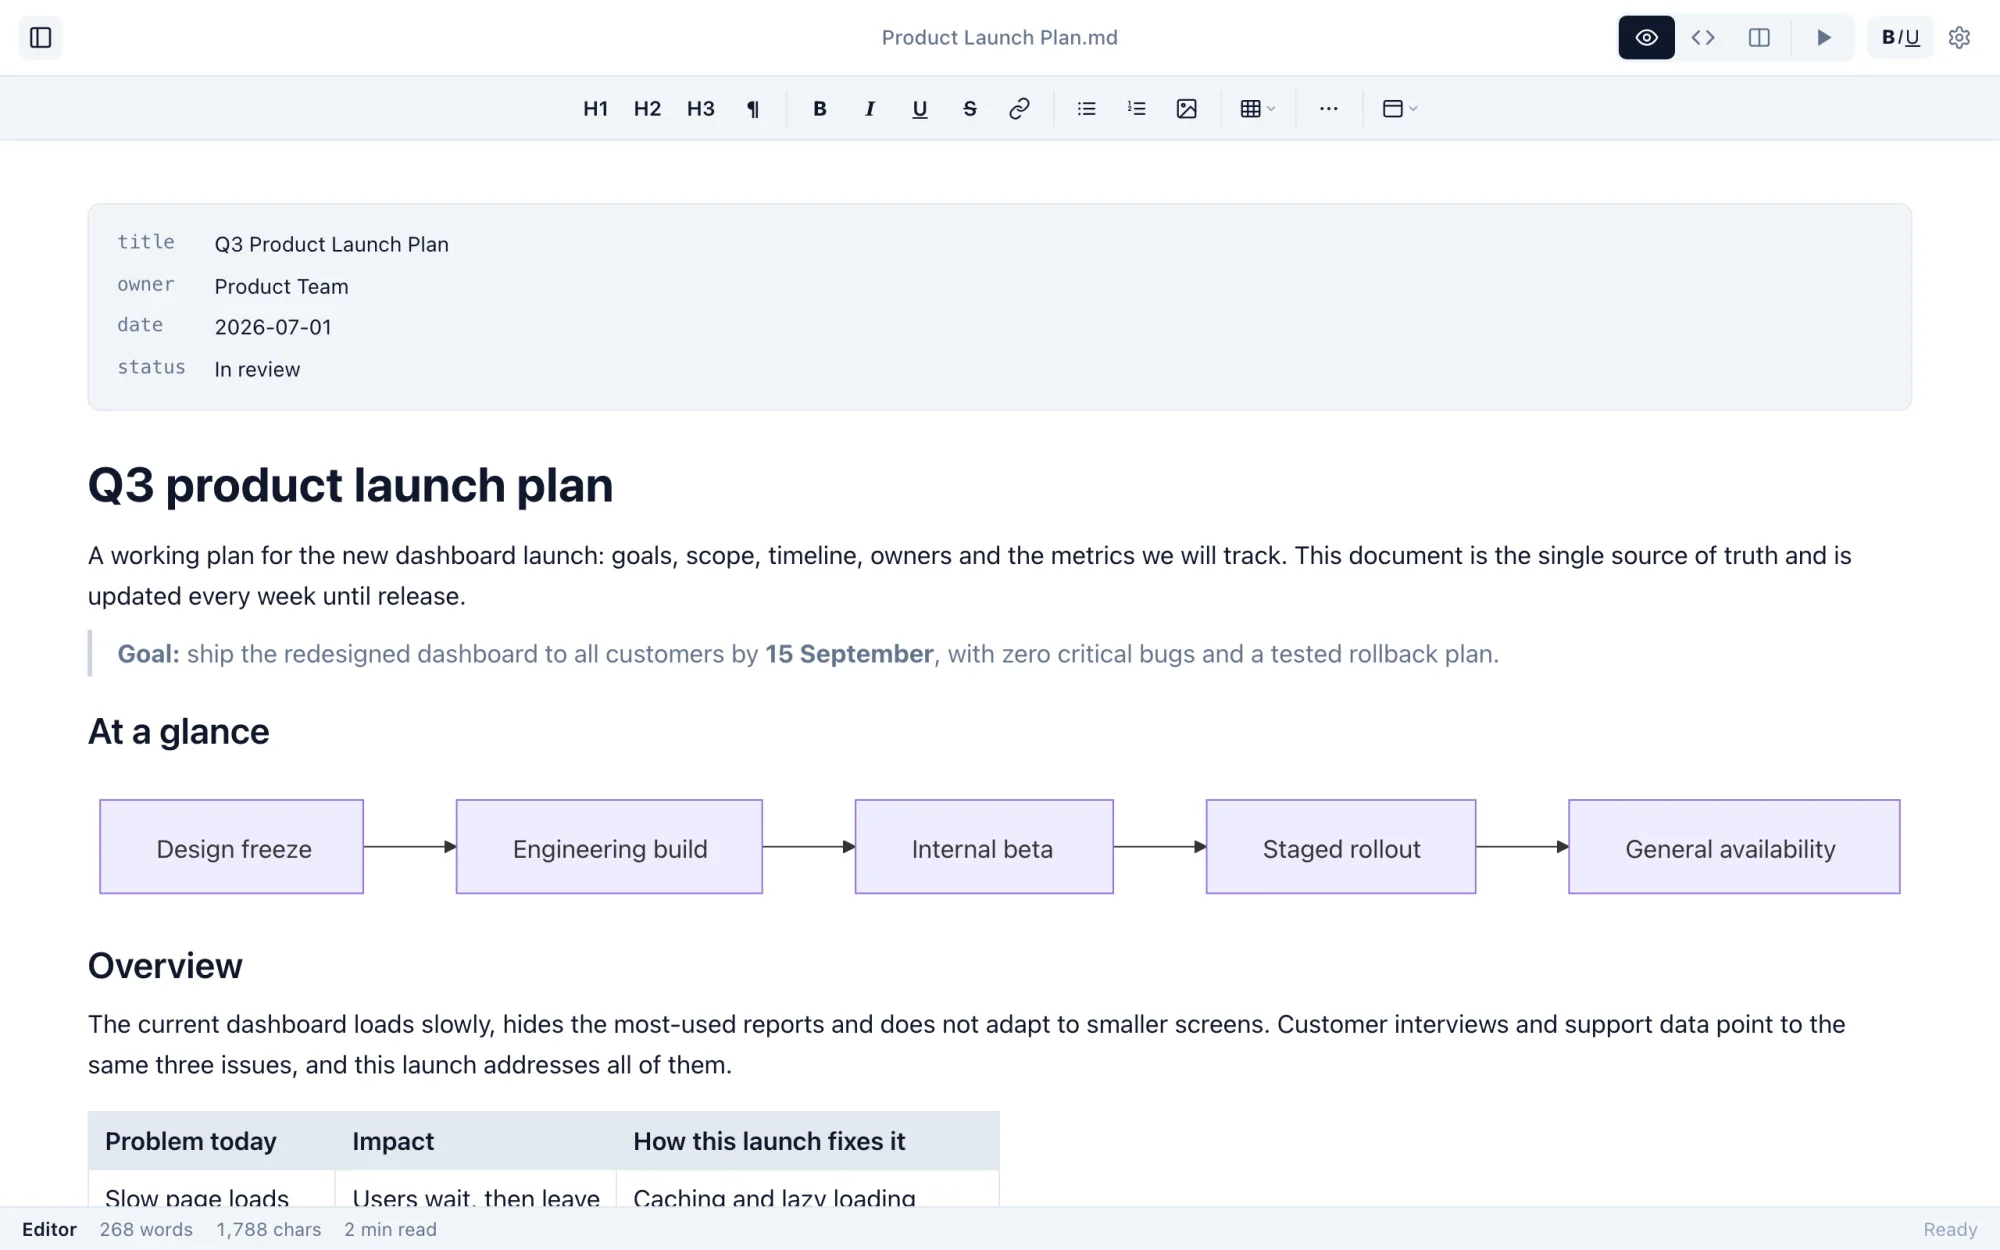The width and height of the screenshot is (2000, 1250).
Task: Click the status value In review
Action: coord(257,370)
